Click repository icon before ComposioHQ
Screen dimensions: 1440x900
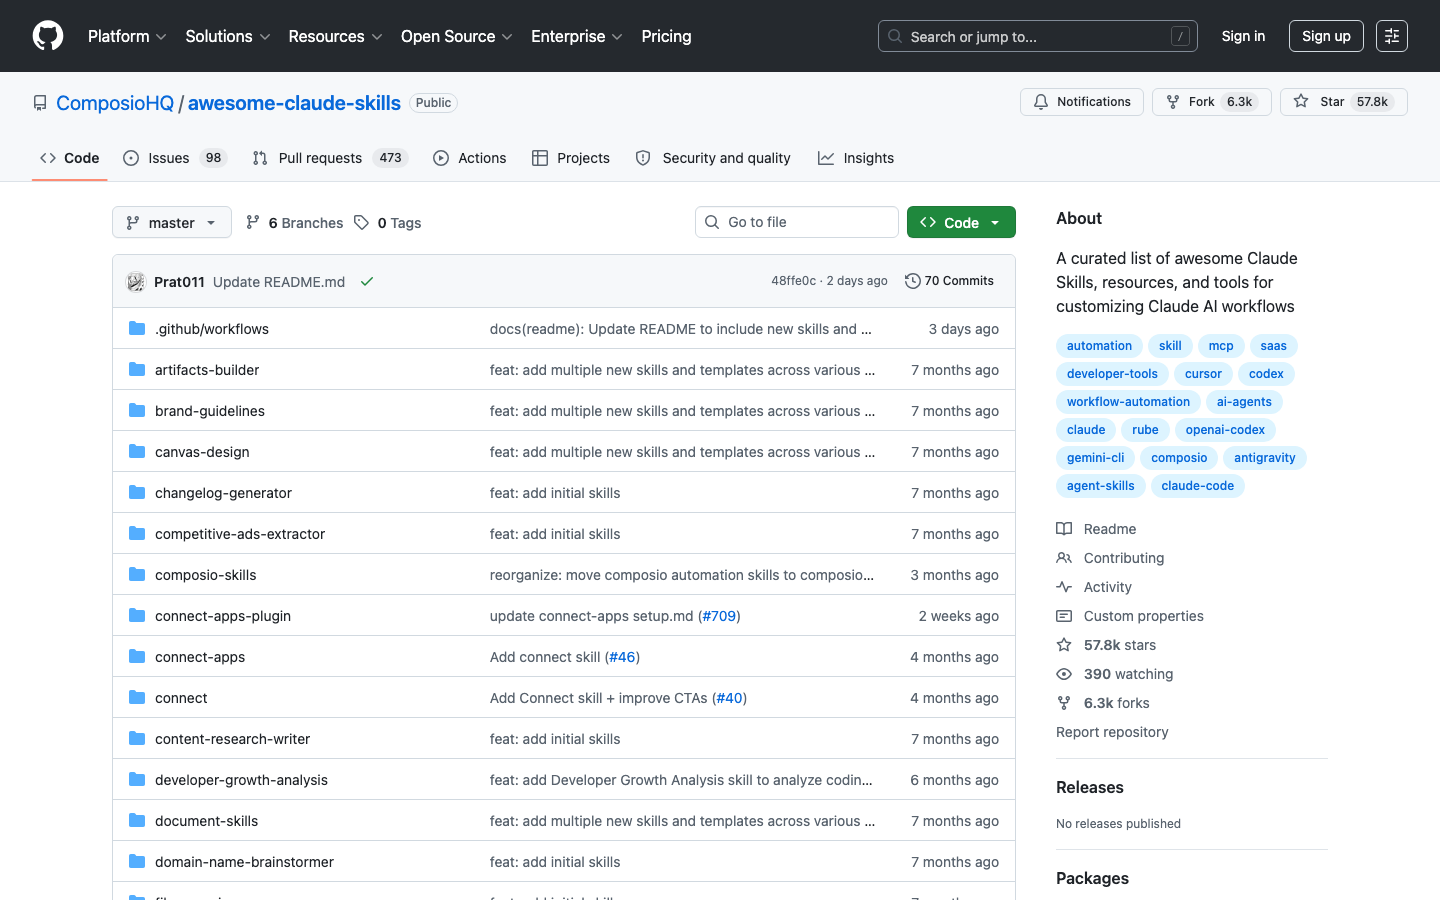(40, 103)
